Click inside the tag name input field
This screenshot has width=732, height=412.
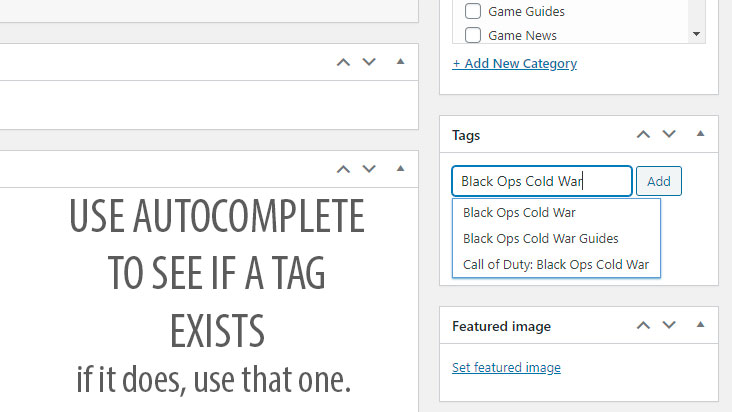pos(541,181)
